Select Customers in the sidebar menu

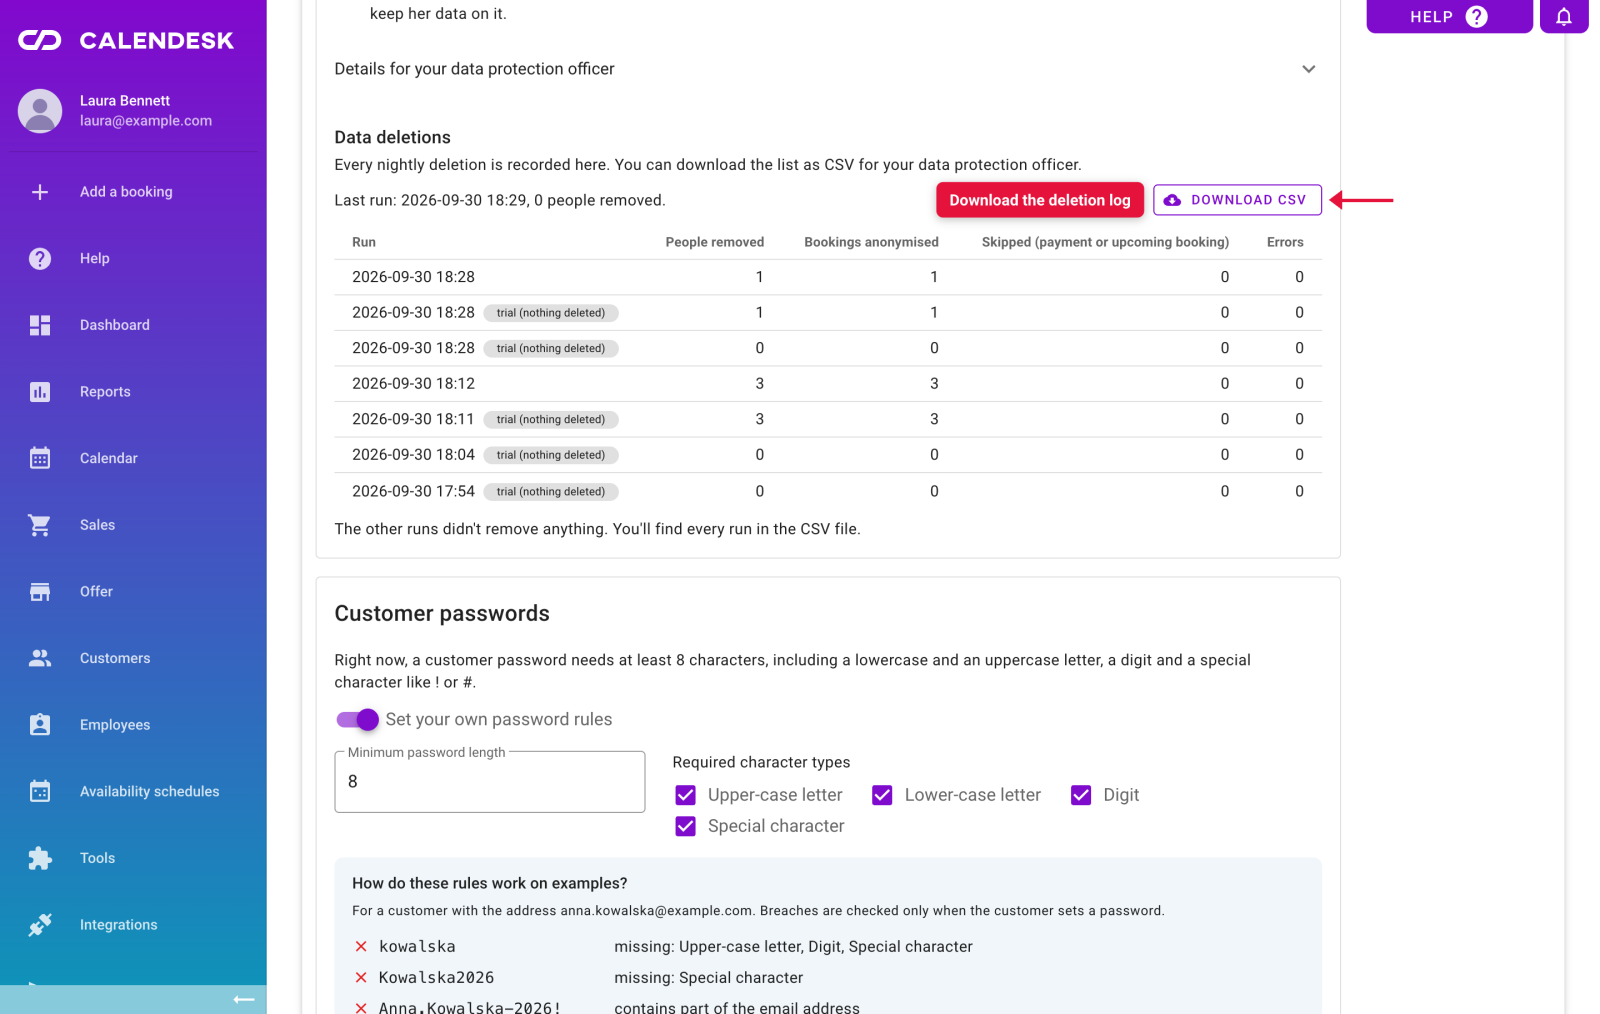click(x=133, y=658)
